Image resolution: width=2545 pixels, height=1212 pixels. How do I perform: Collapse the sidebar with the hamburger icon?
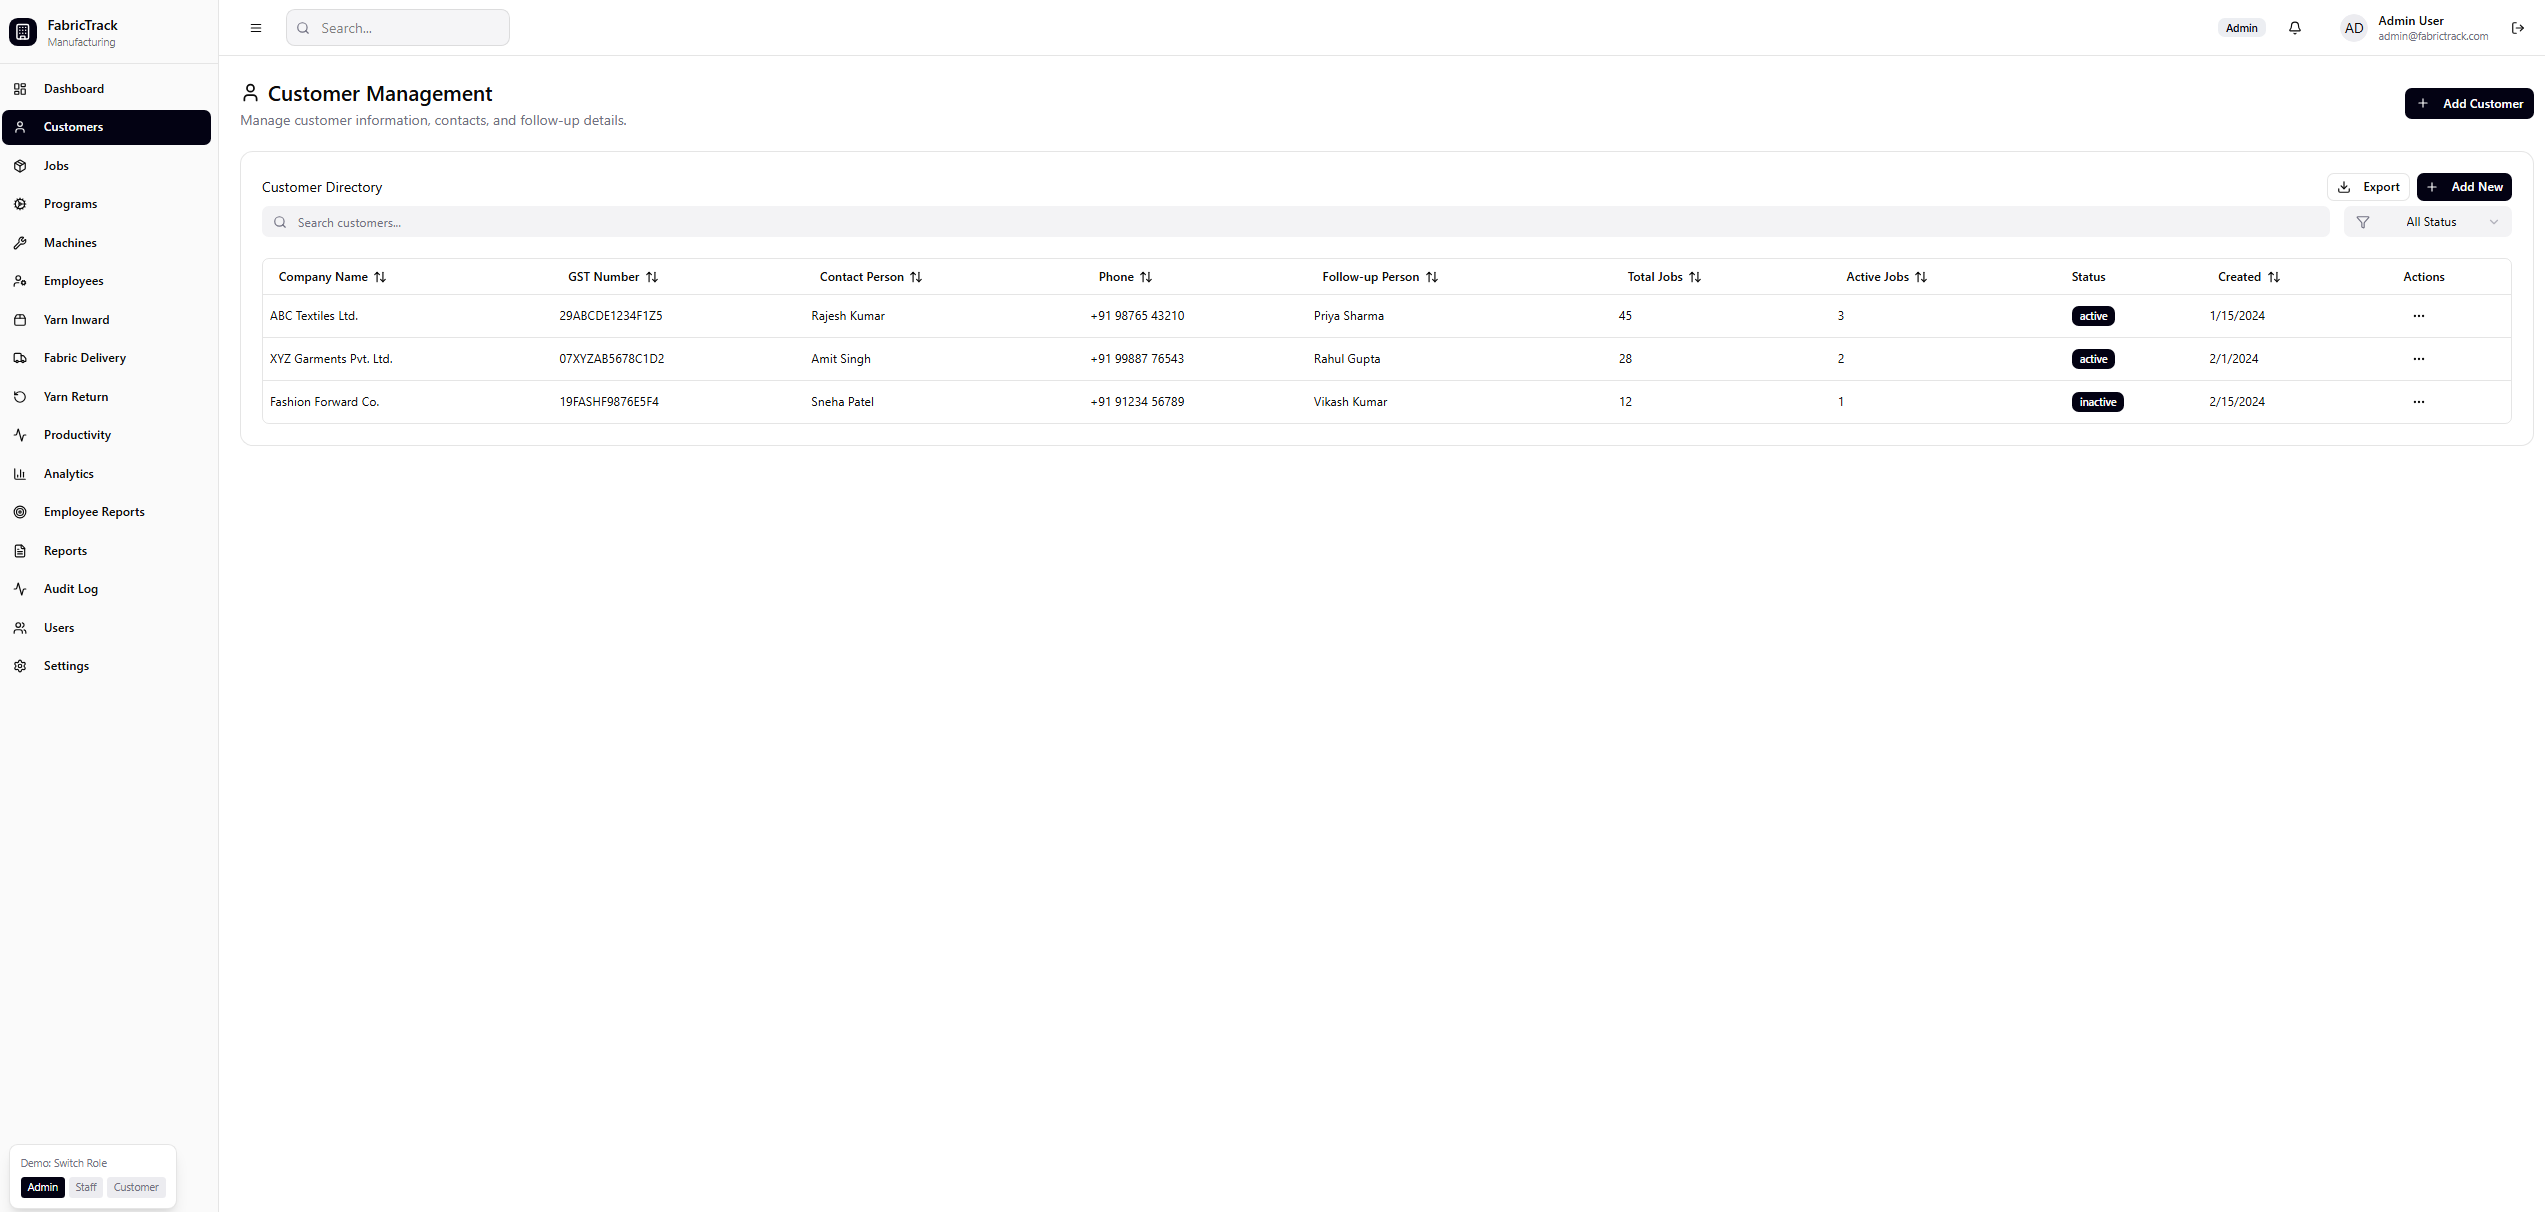[x=255, y=28]
